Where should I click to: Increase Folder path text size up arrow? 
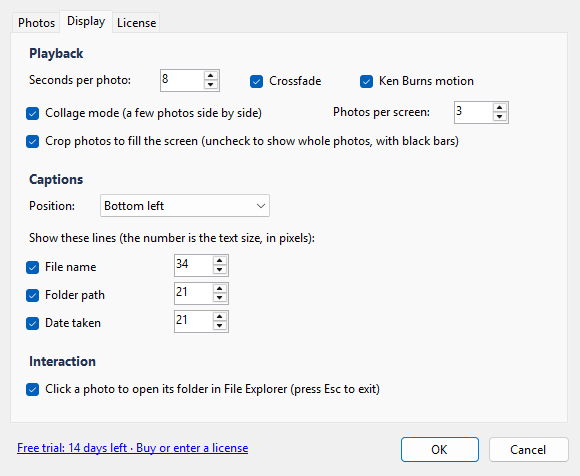(x=220, y=288)
